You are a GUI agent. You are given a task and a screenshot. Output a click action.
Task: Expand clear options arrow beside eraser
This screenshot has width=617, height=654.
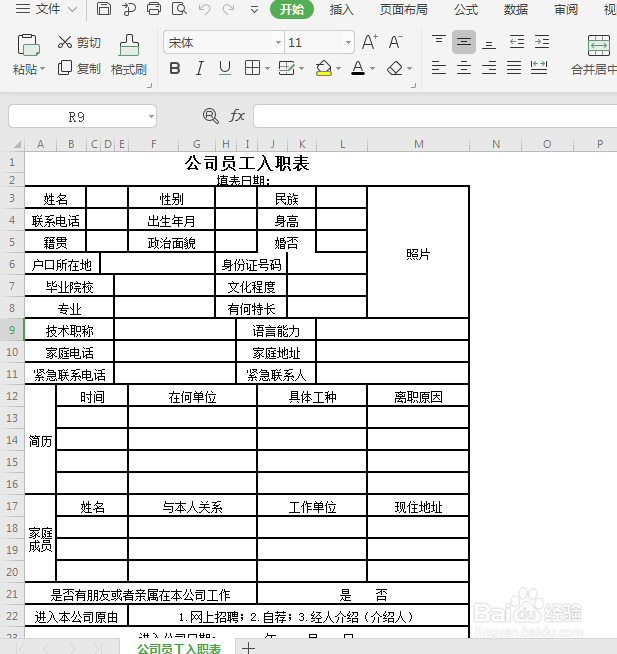pyautogui.click(x=409, y=68)
